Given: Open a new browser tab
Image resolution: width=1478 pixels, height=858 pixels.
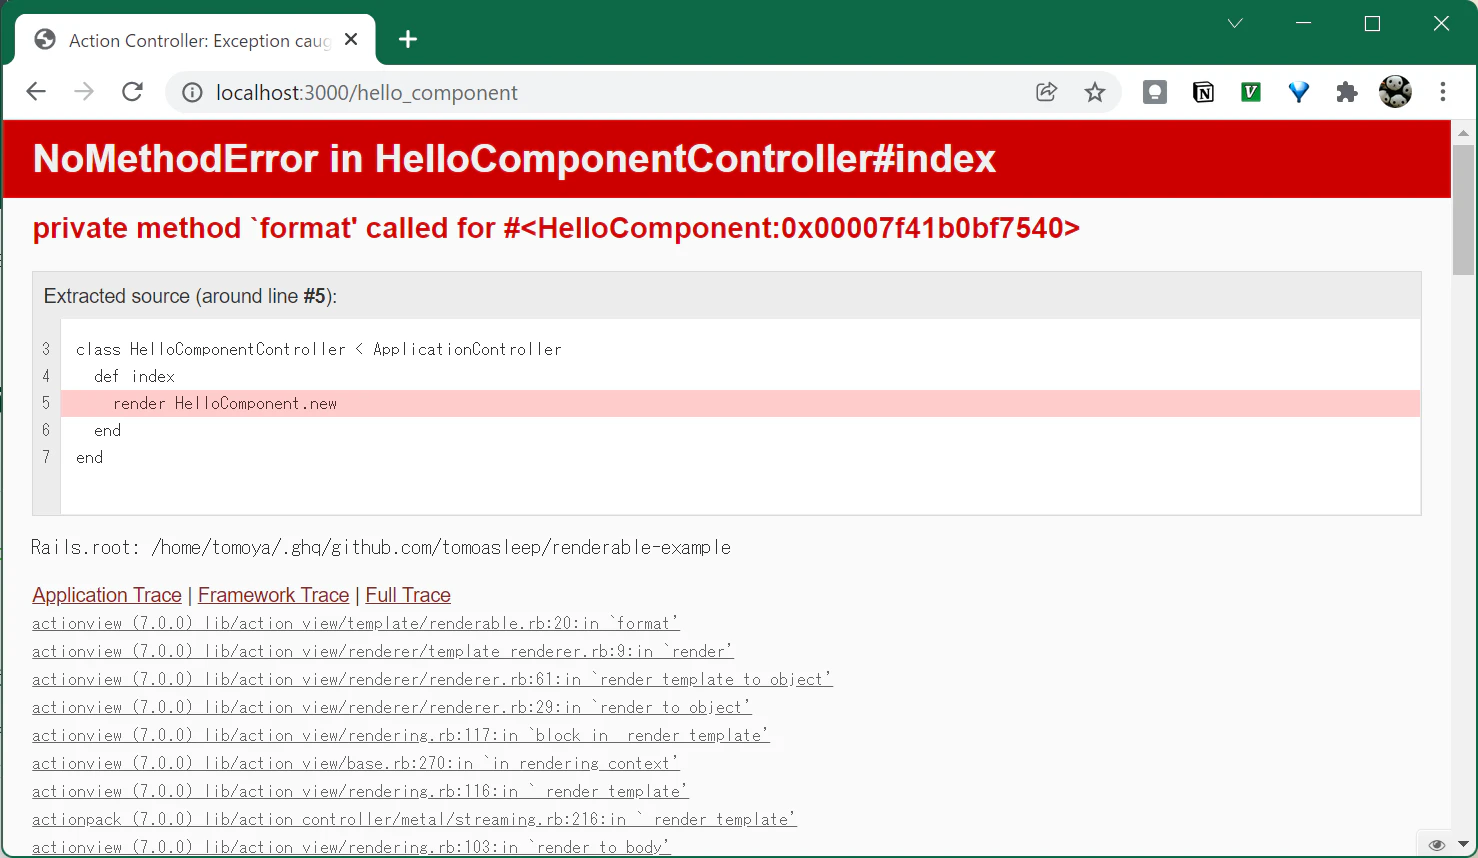Looking at the screenshot, I should [x=408, y=39].
